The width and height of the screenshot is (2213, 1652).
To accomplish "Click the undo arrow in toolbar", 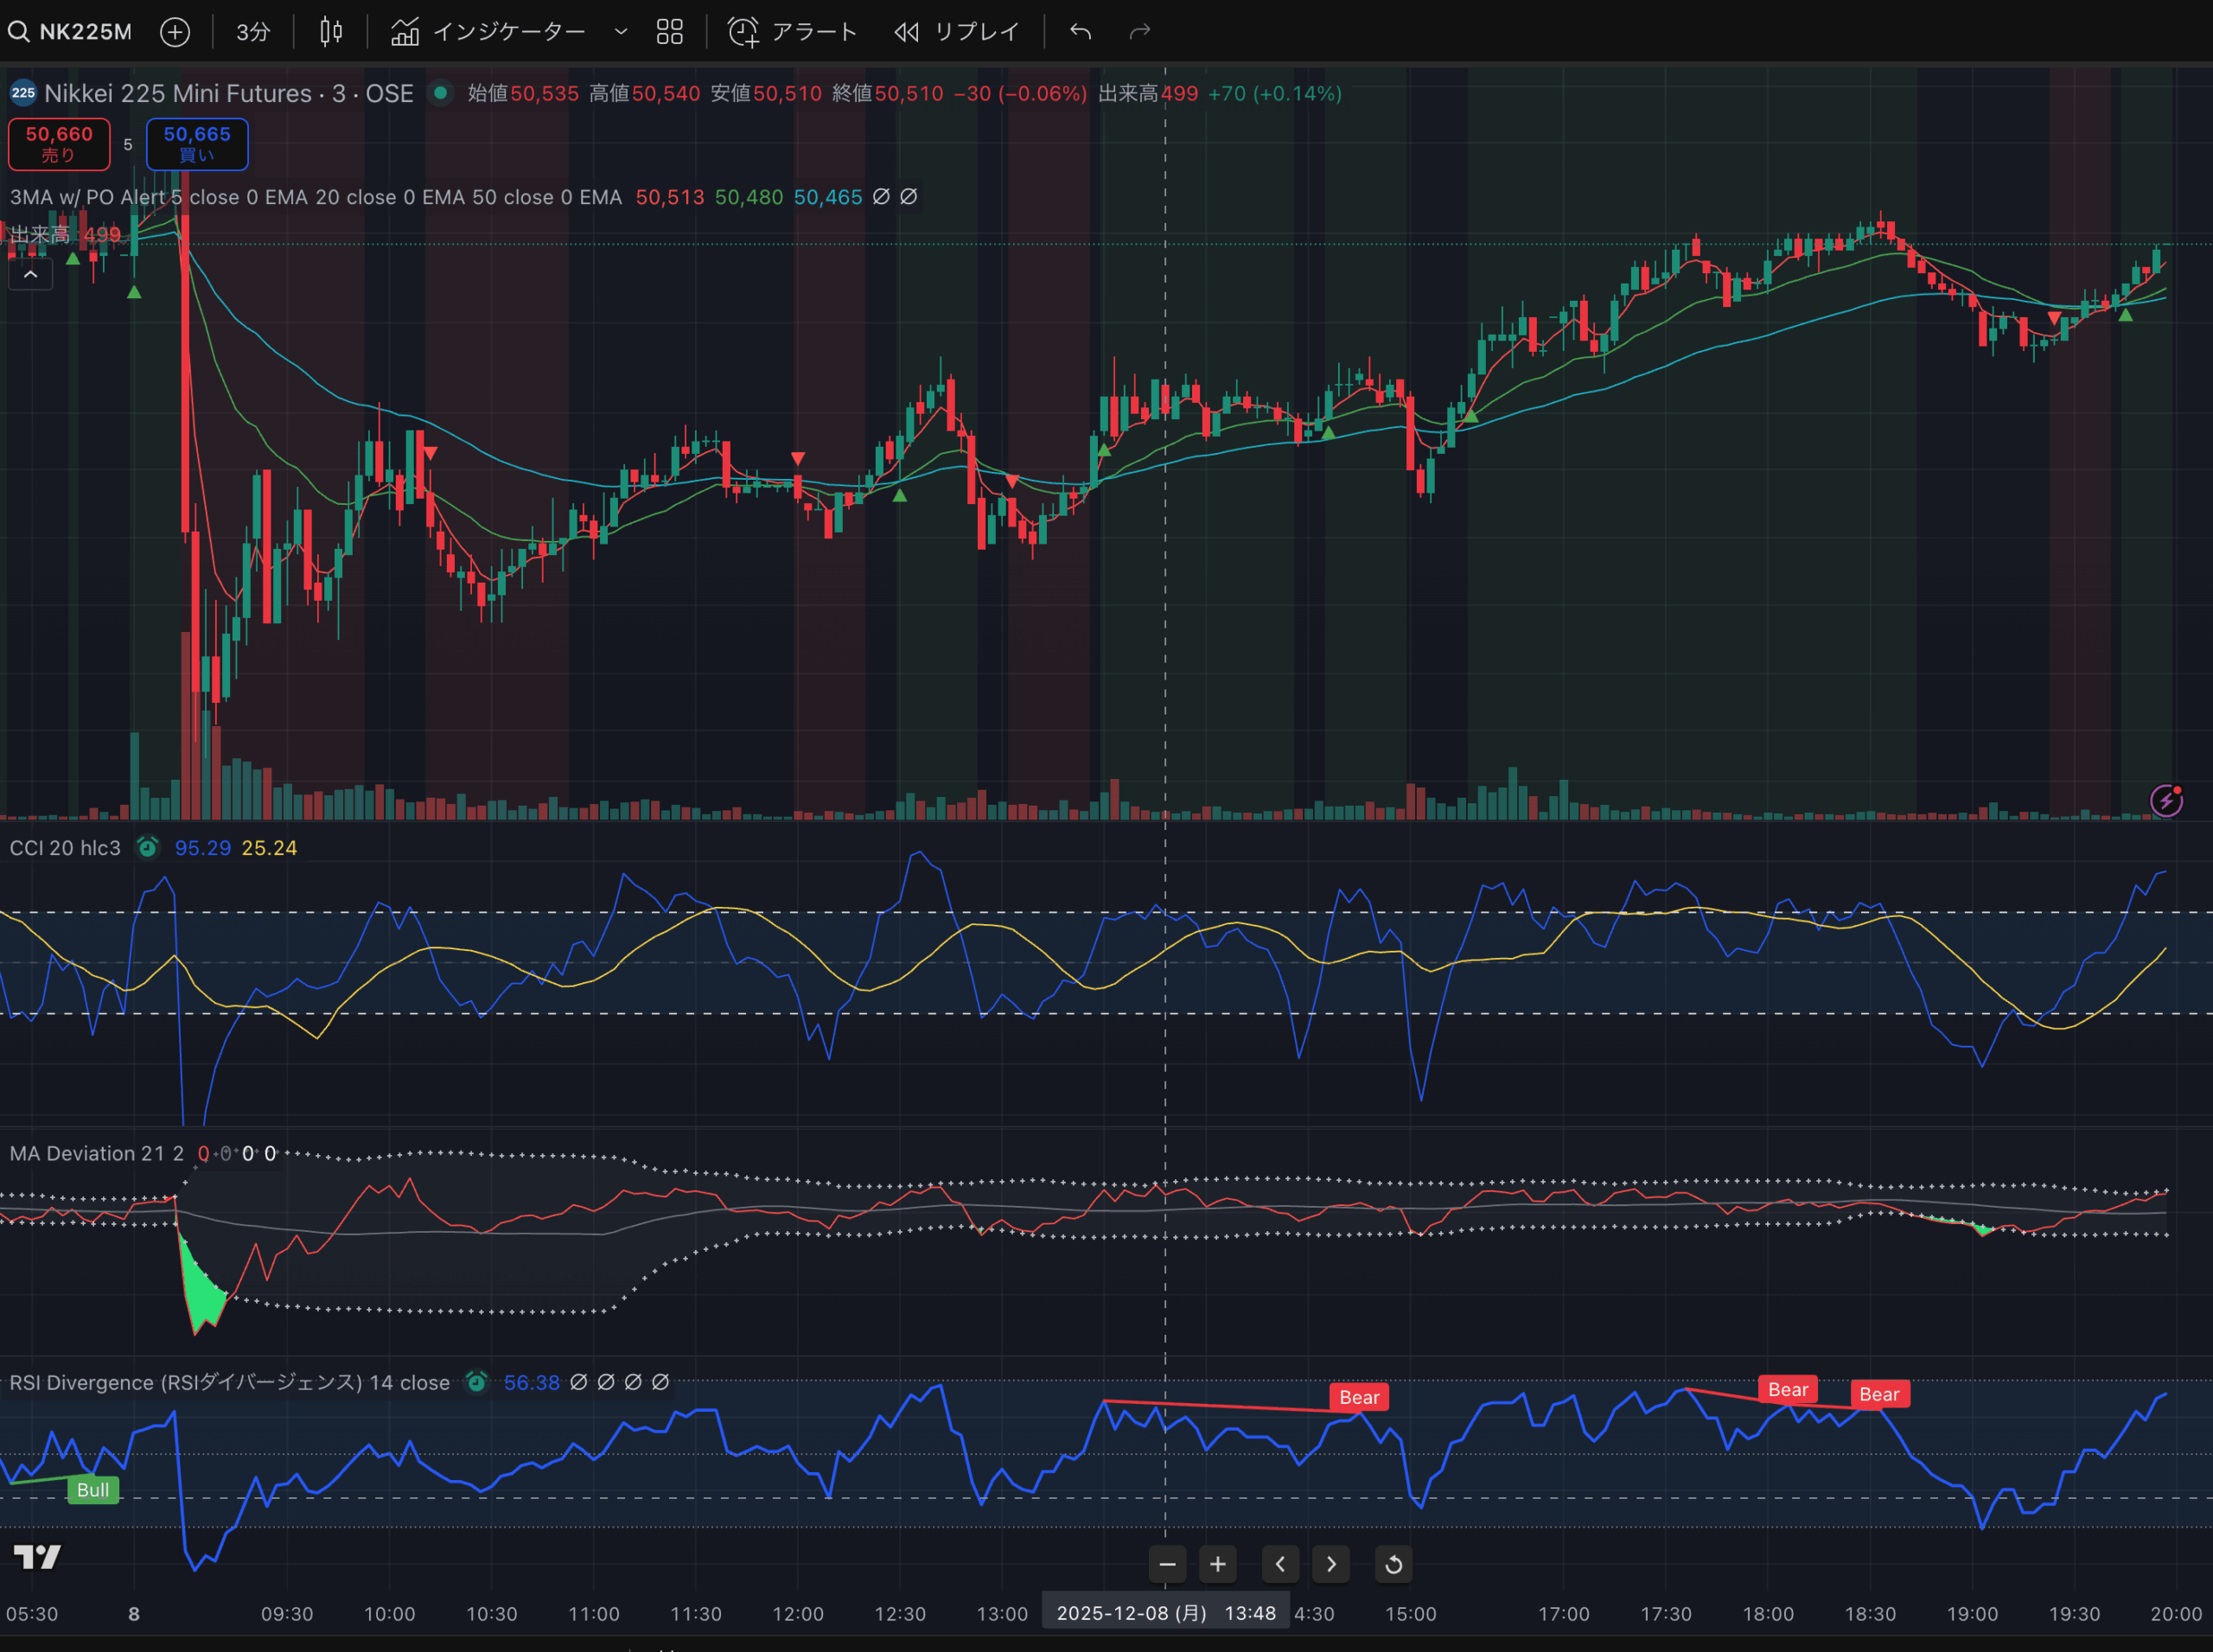I will coord(1080,32).
